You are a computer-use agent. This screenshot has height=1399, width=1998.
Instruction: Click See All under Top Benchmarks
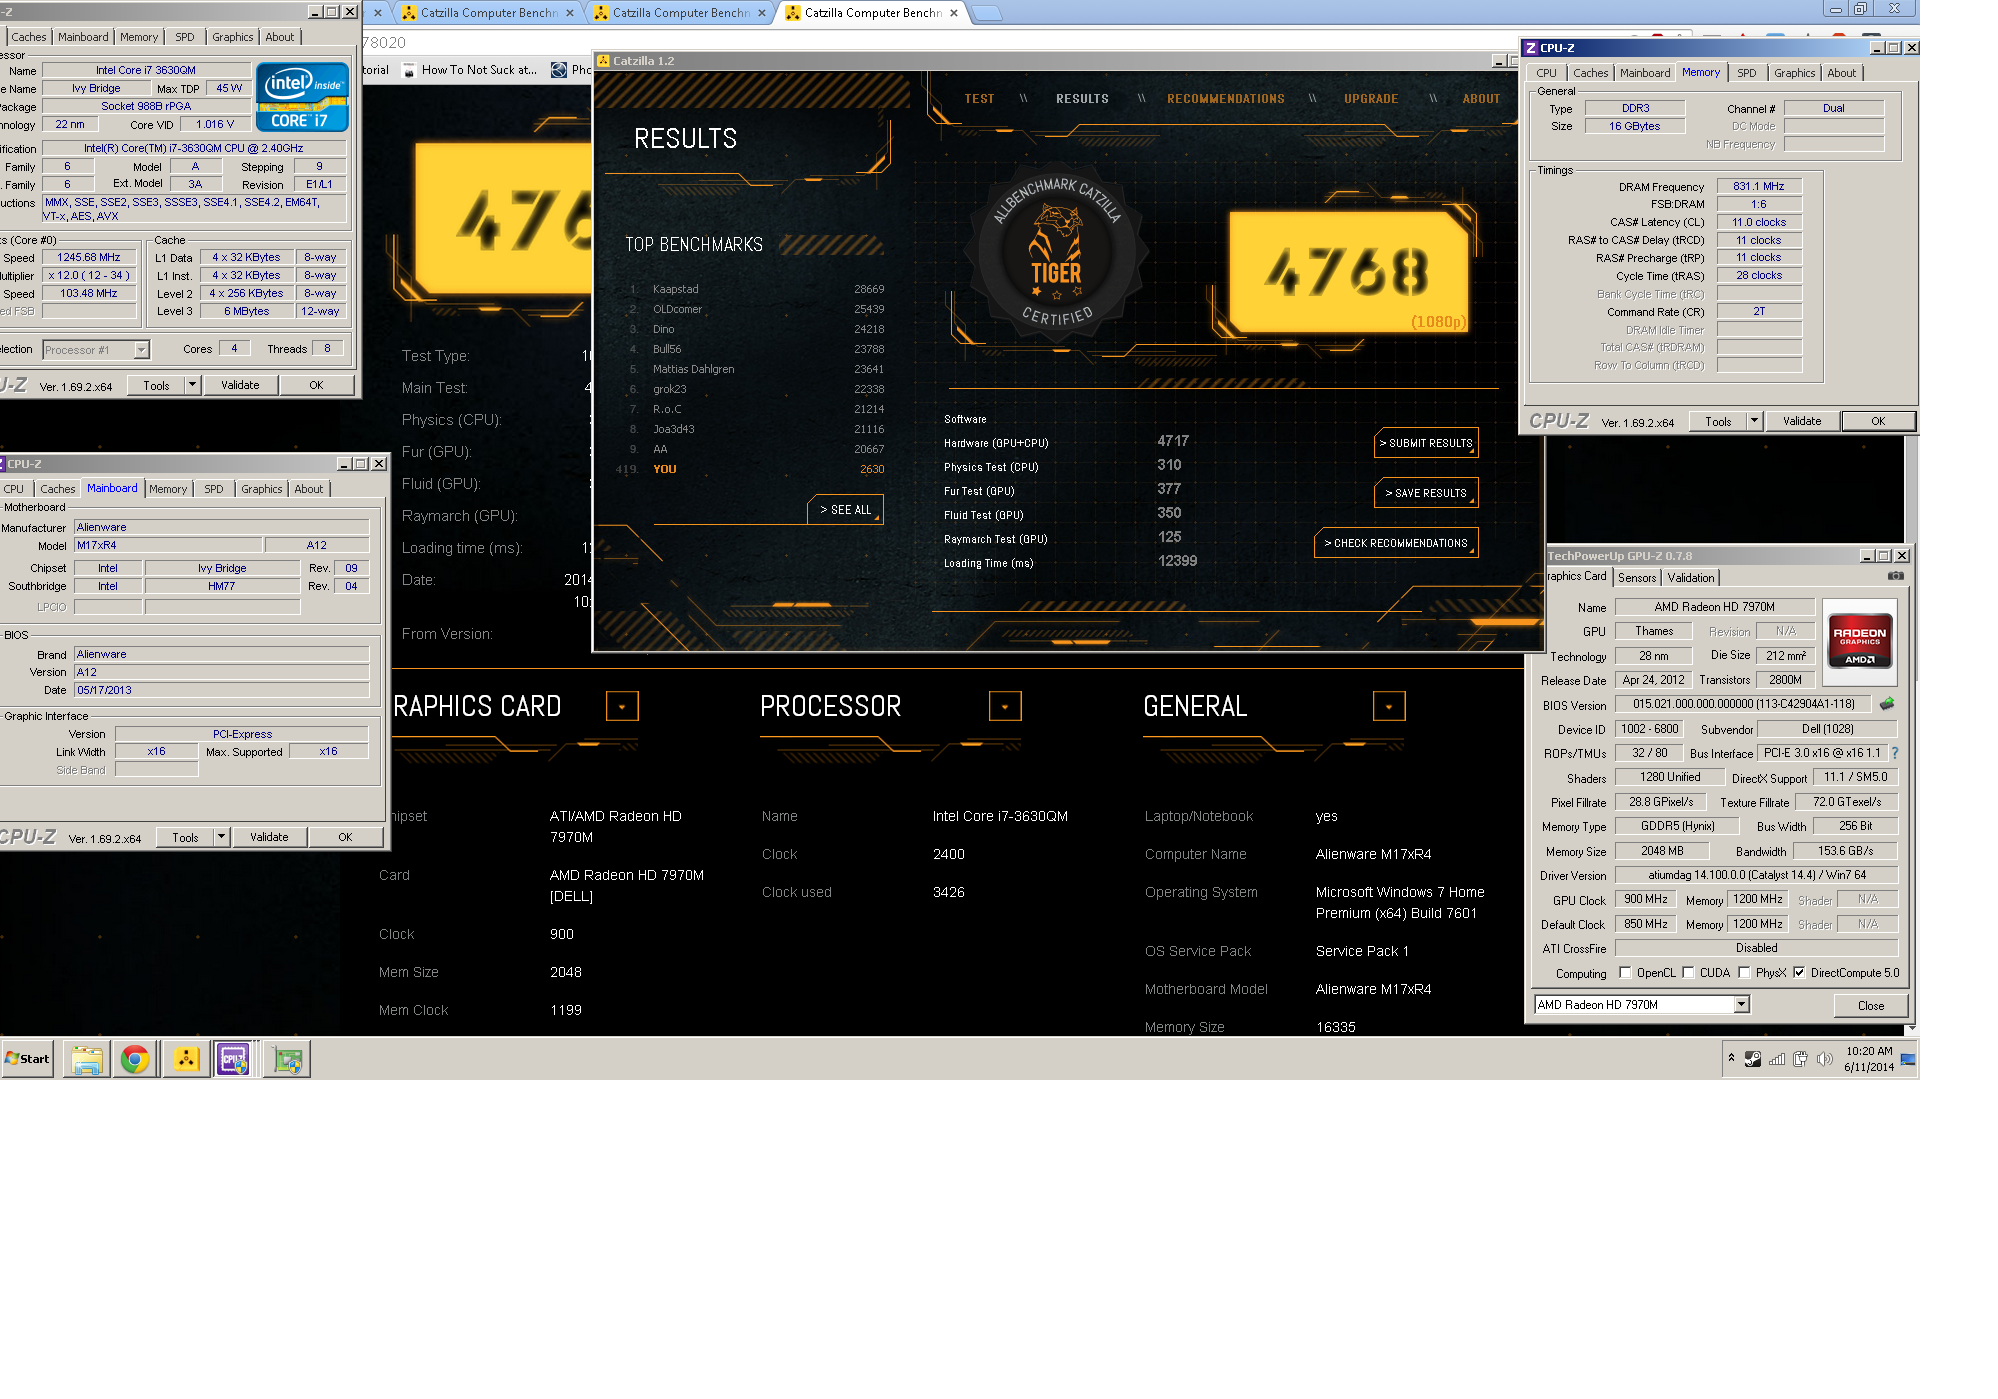pos(845,510)
